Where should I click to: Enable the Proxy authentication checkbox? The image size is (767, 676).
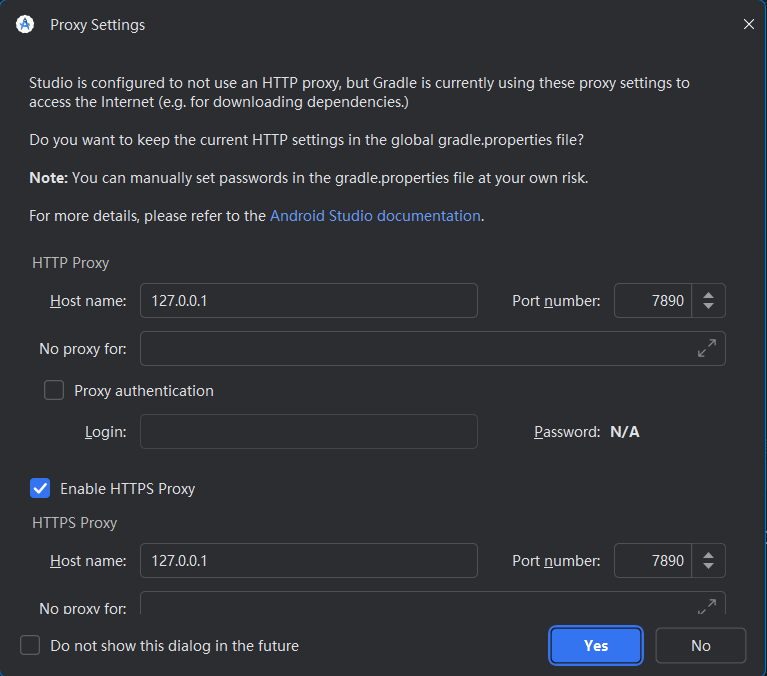point(54,391)
